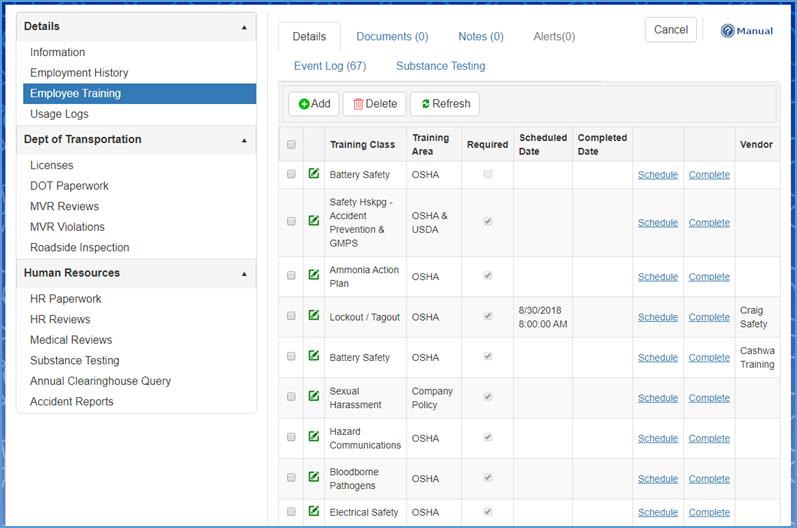The width and height of the screenshot is (797, 528).
Task: Tick the Ammonia Action Plan row checkbox
Action: coord(291,276)
